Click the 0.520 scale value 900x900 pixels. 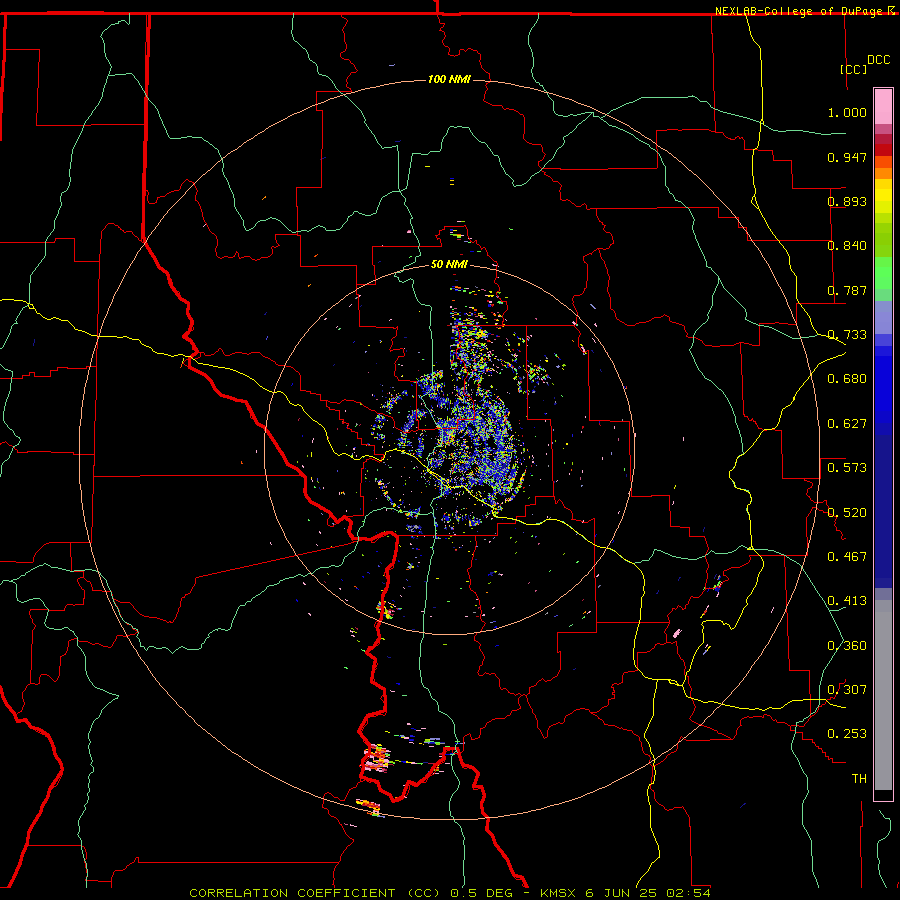847,513
